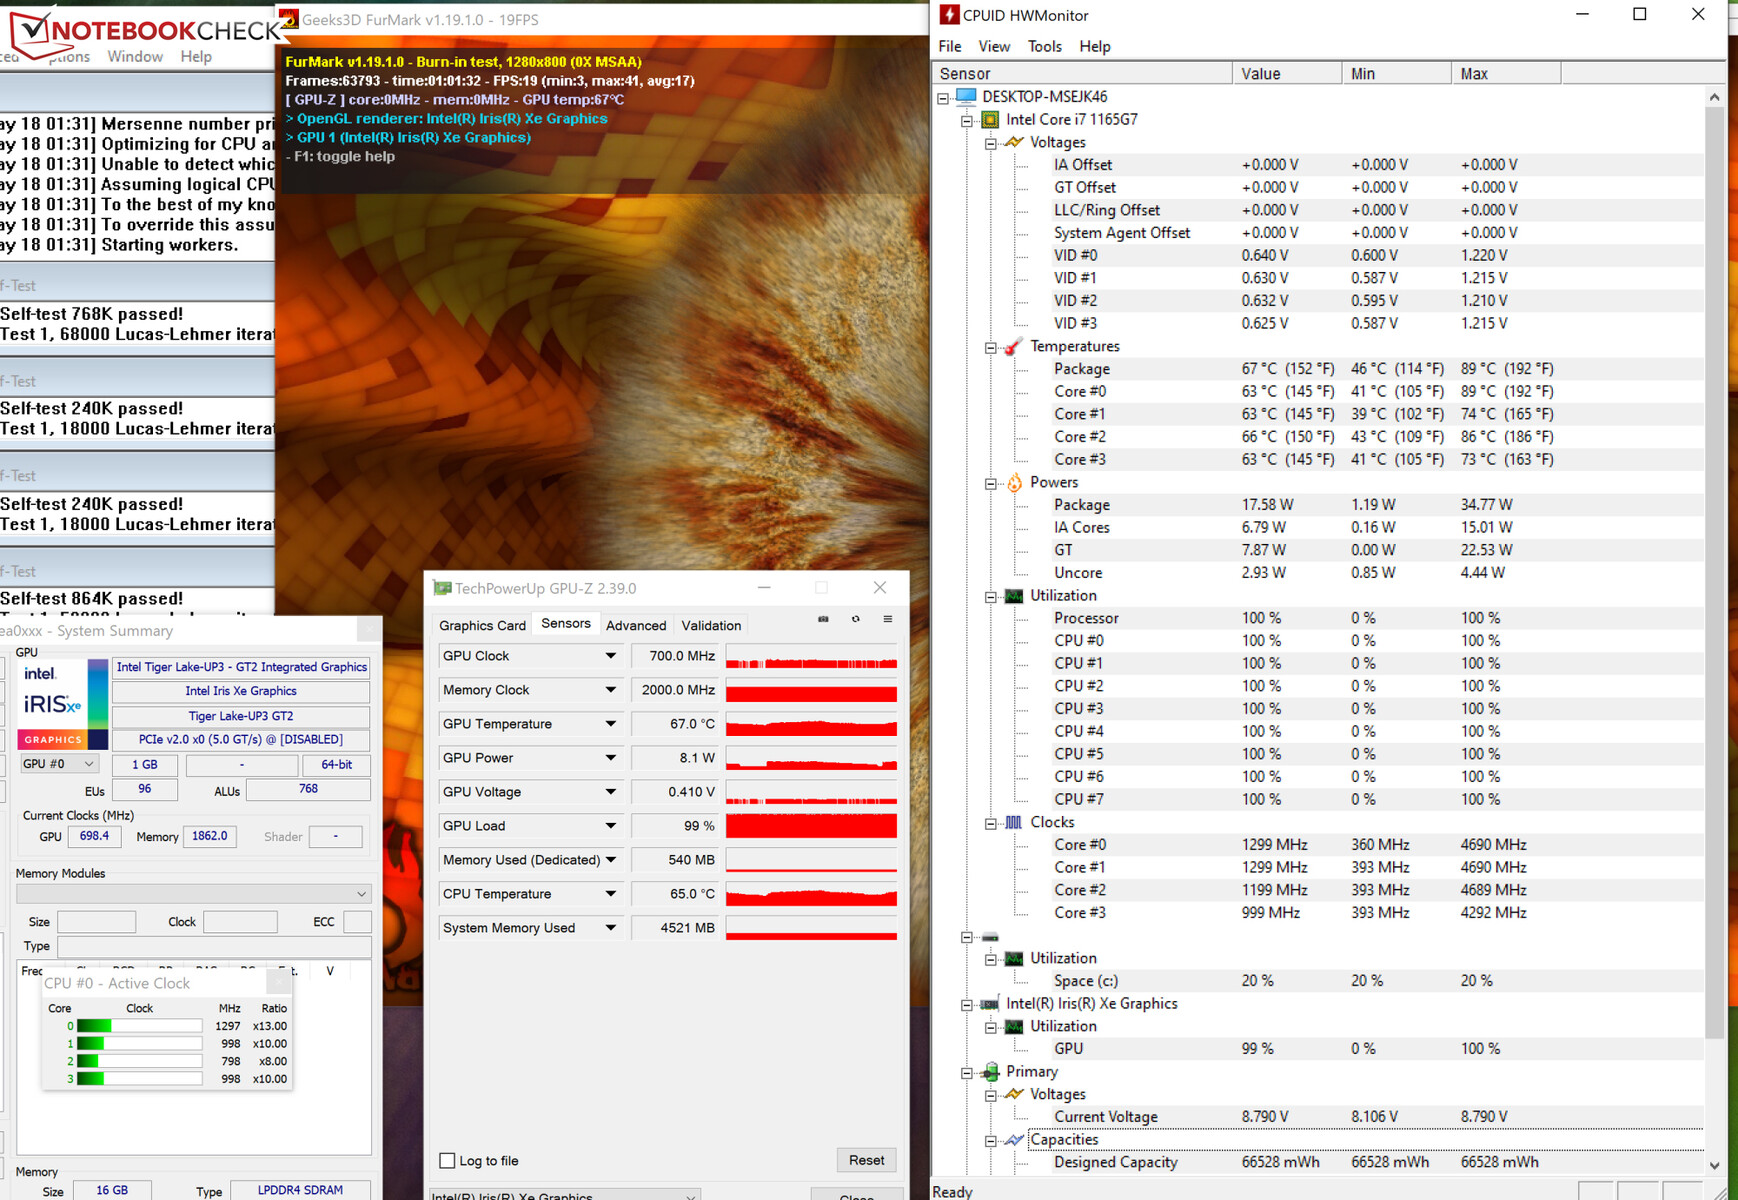Open the GPU Temperature sensor dropdown
This screenshot has width=1738, height=1200.
pos(610,724)
